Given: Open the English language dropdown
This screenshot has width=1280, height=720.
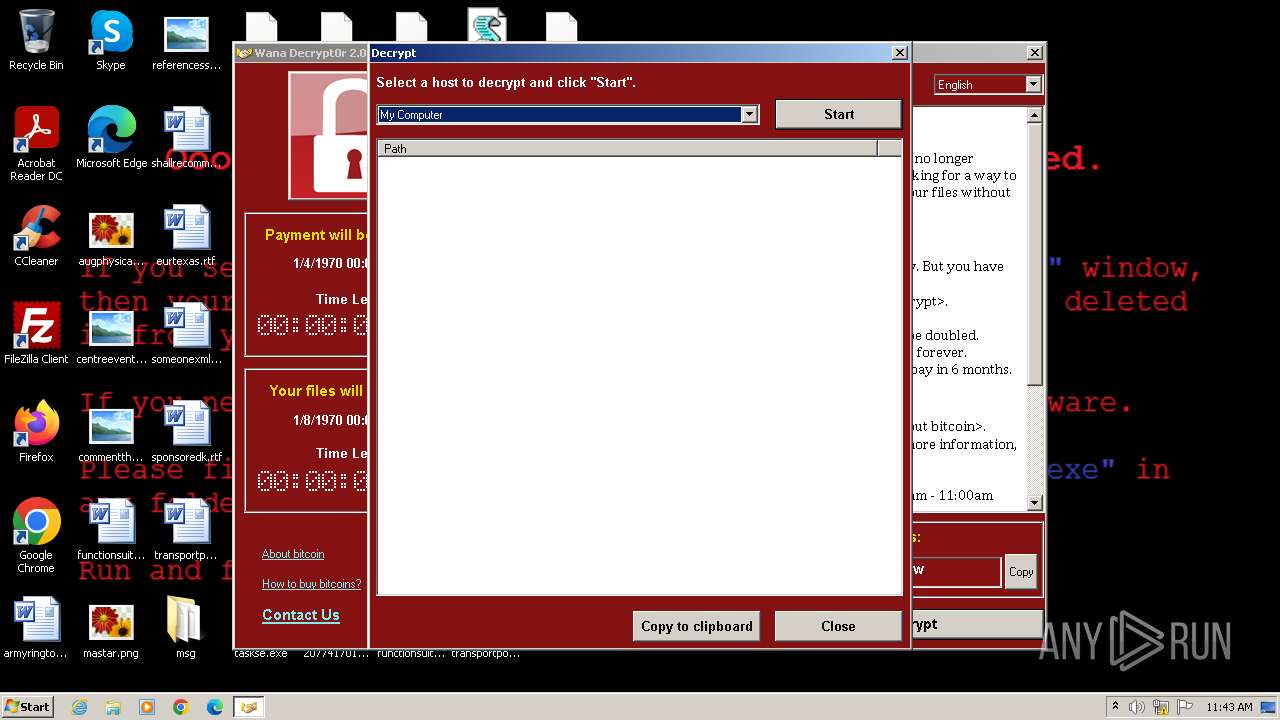Looking at the screenshot, I should click(x=1033, y=84).
